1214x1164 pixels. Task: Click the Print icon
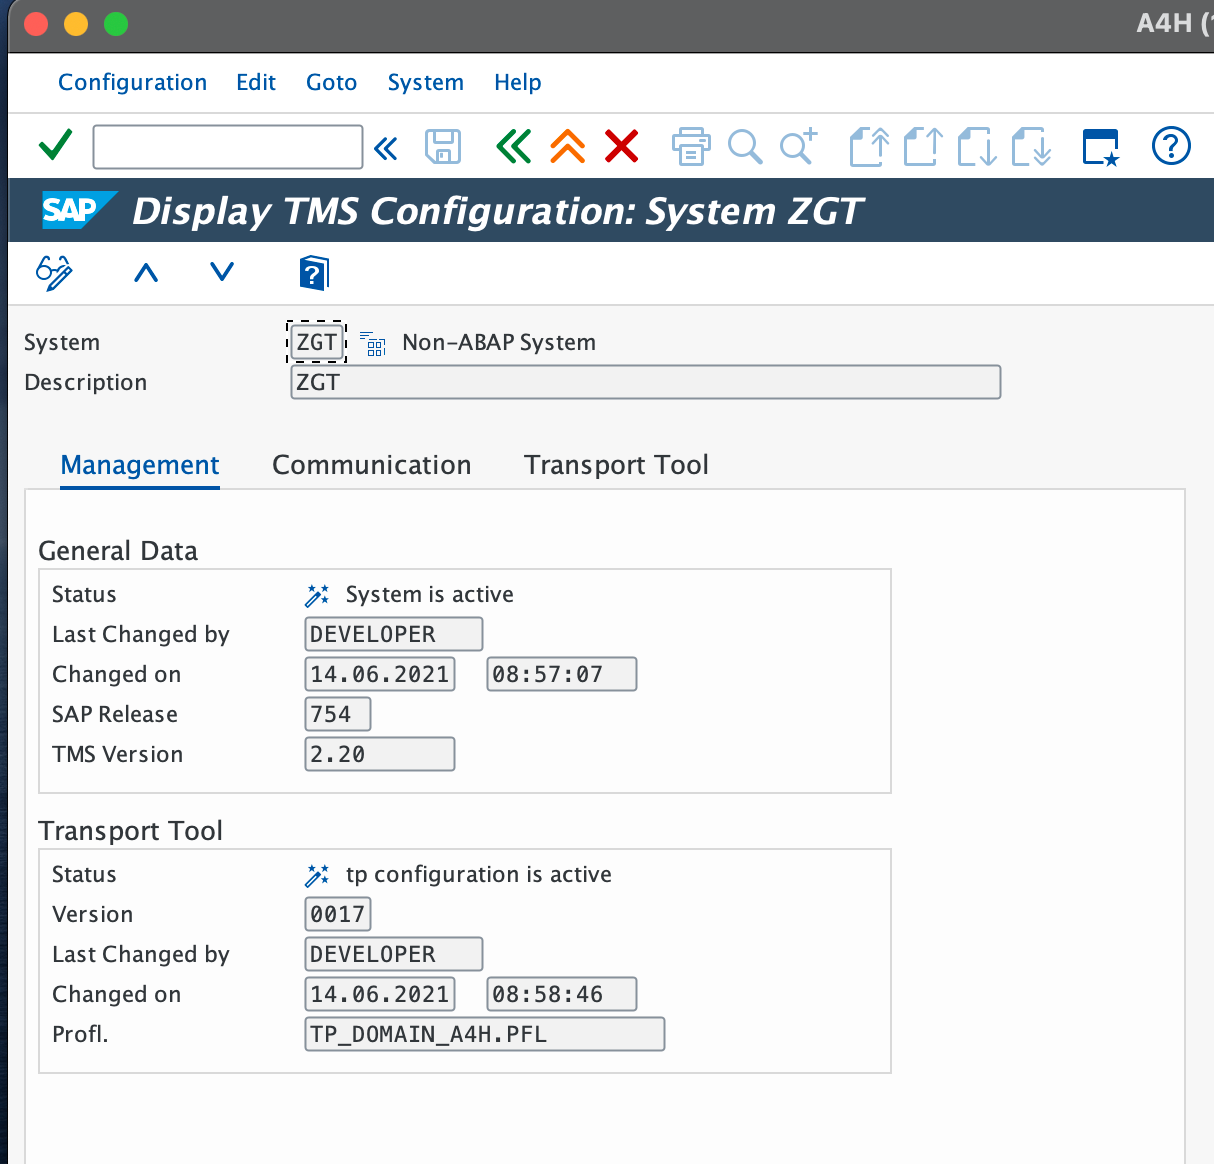(x=691, y=146)
